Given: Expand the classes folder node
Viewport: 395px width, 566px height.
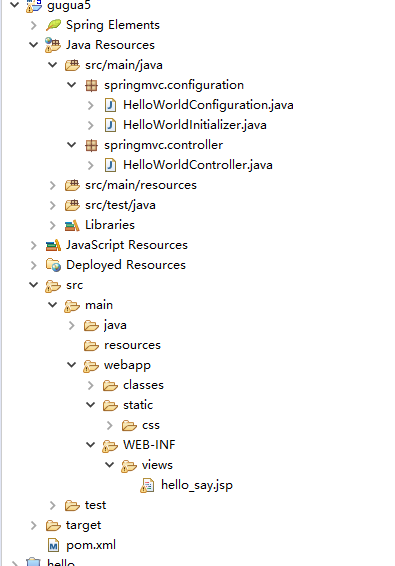Looking at the screenshot, I should pos(91,386).
